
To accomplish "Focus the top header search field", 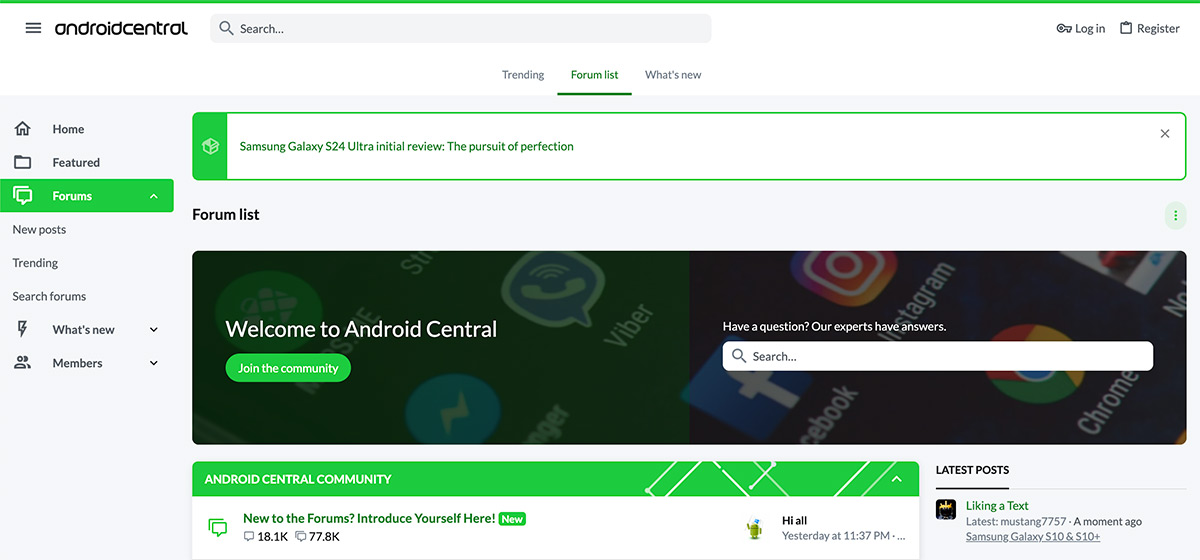I will 461,28.
